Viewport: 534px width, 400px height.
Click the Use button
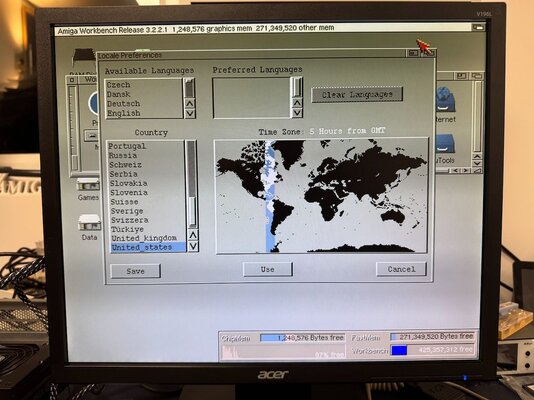268,269
